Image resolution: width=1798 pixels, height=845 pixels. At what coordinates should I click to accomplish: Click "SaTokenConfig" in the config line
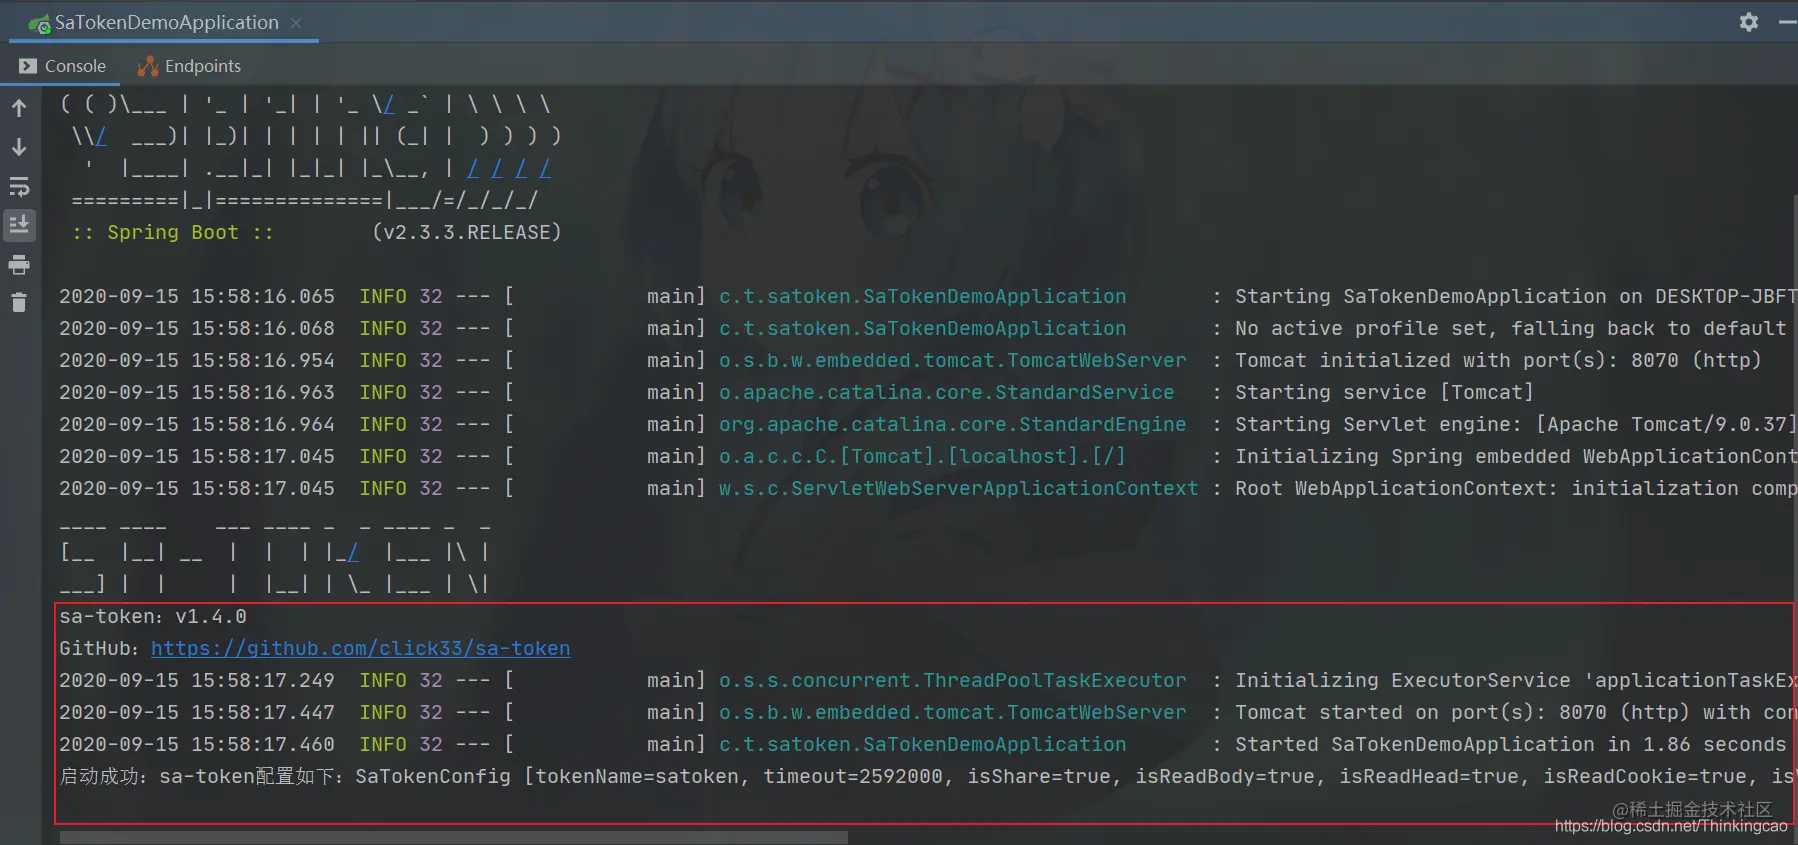click(433, 776)
